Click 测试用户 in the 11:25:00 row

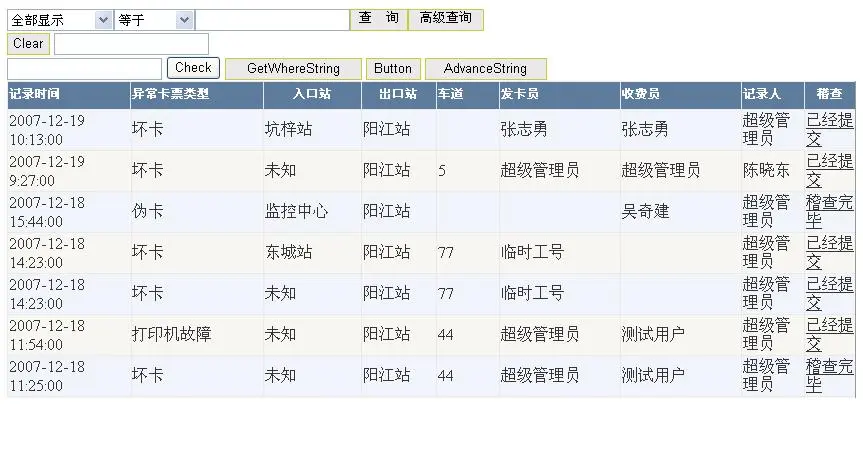tap(653, 375)
